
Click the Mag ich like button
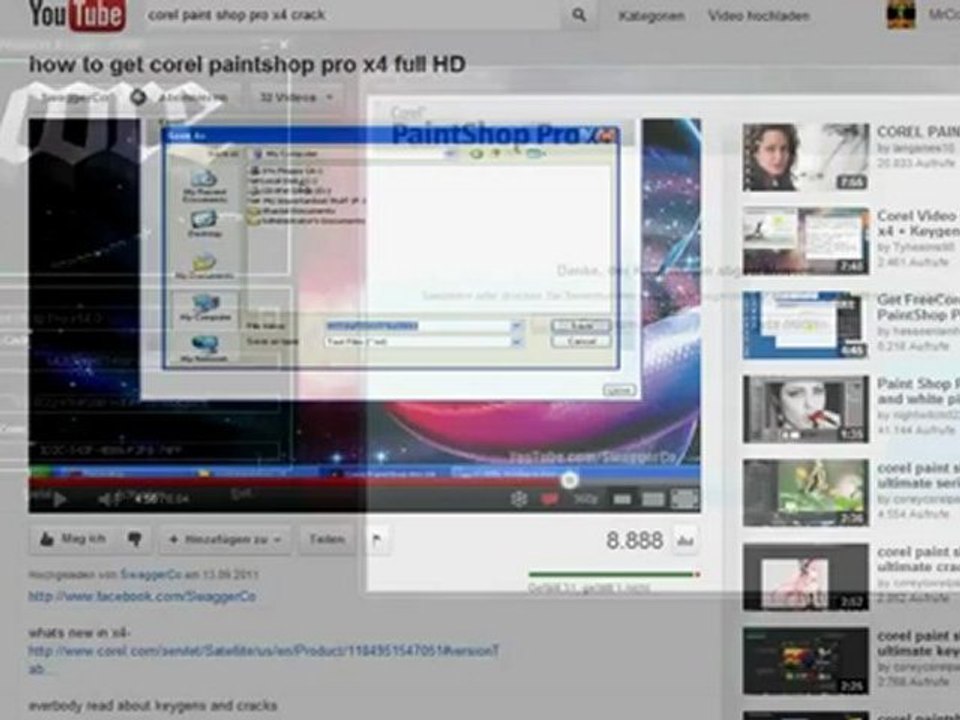coord(73,539)
